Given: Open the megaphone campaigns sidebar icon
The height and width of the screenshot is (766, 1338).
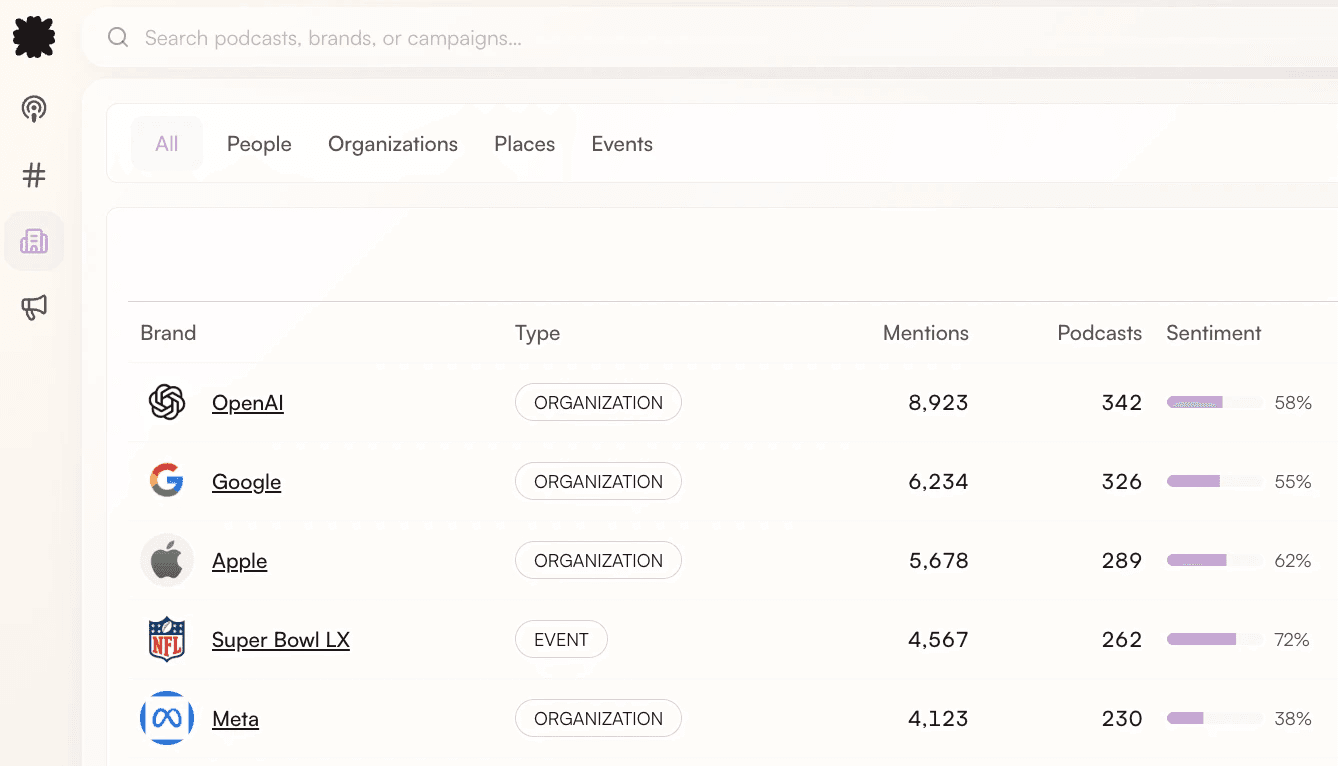Looking at the screenshot, I should [x=34, y=307].
